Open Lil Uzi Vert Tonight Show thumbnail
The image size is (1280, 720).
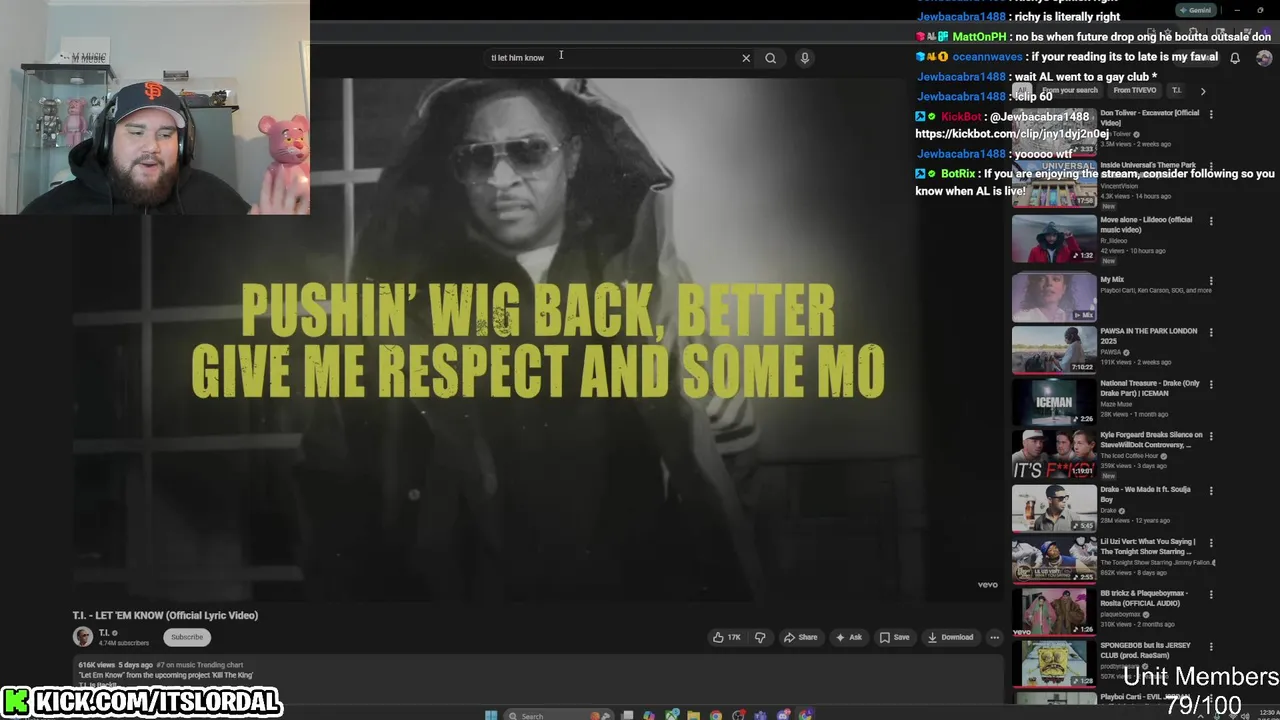pos(1054,559)
